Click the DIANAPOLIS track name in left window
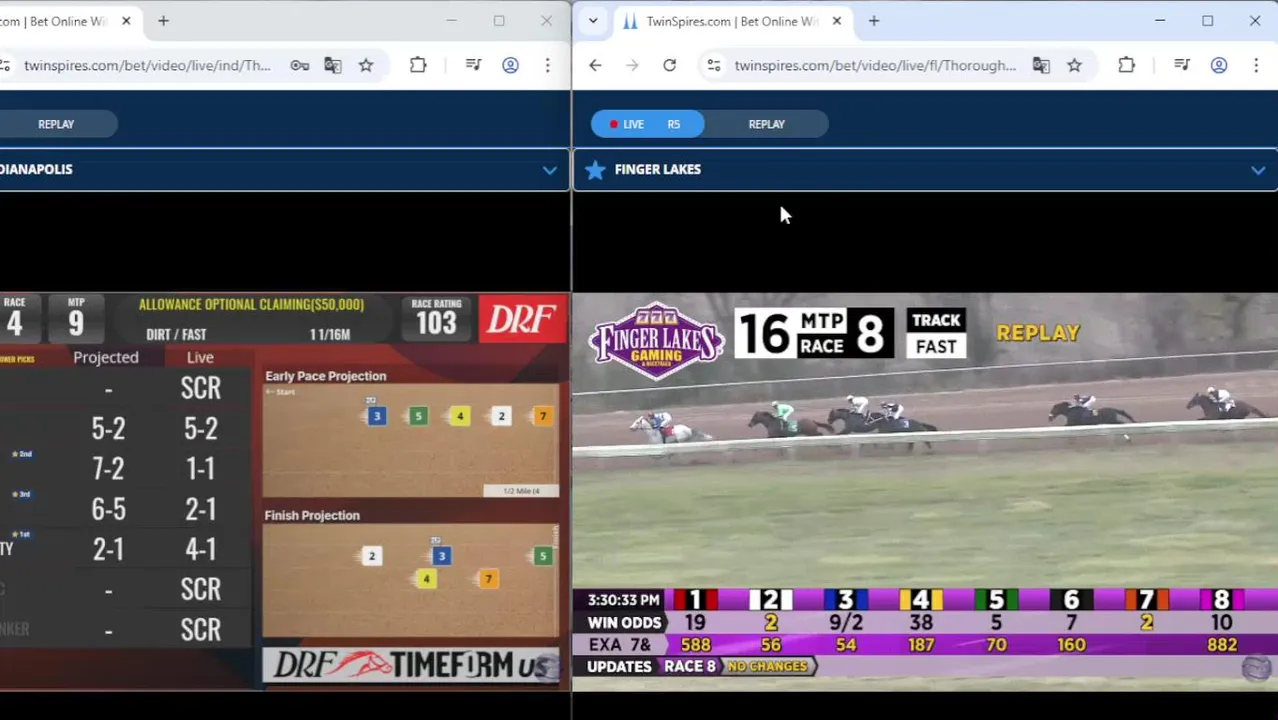This screenshot has width=1278, height=720. pos(36,170)
